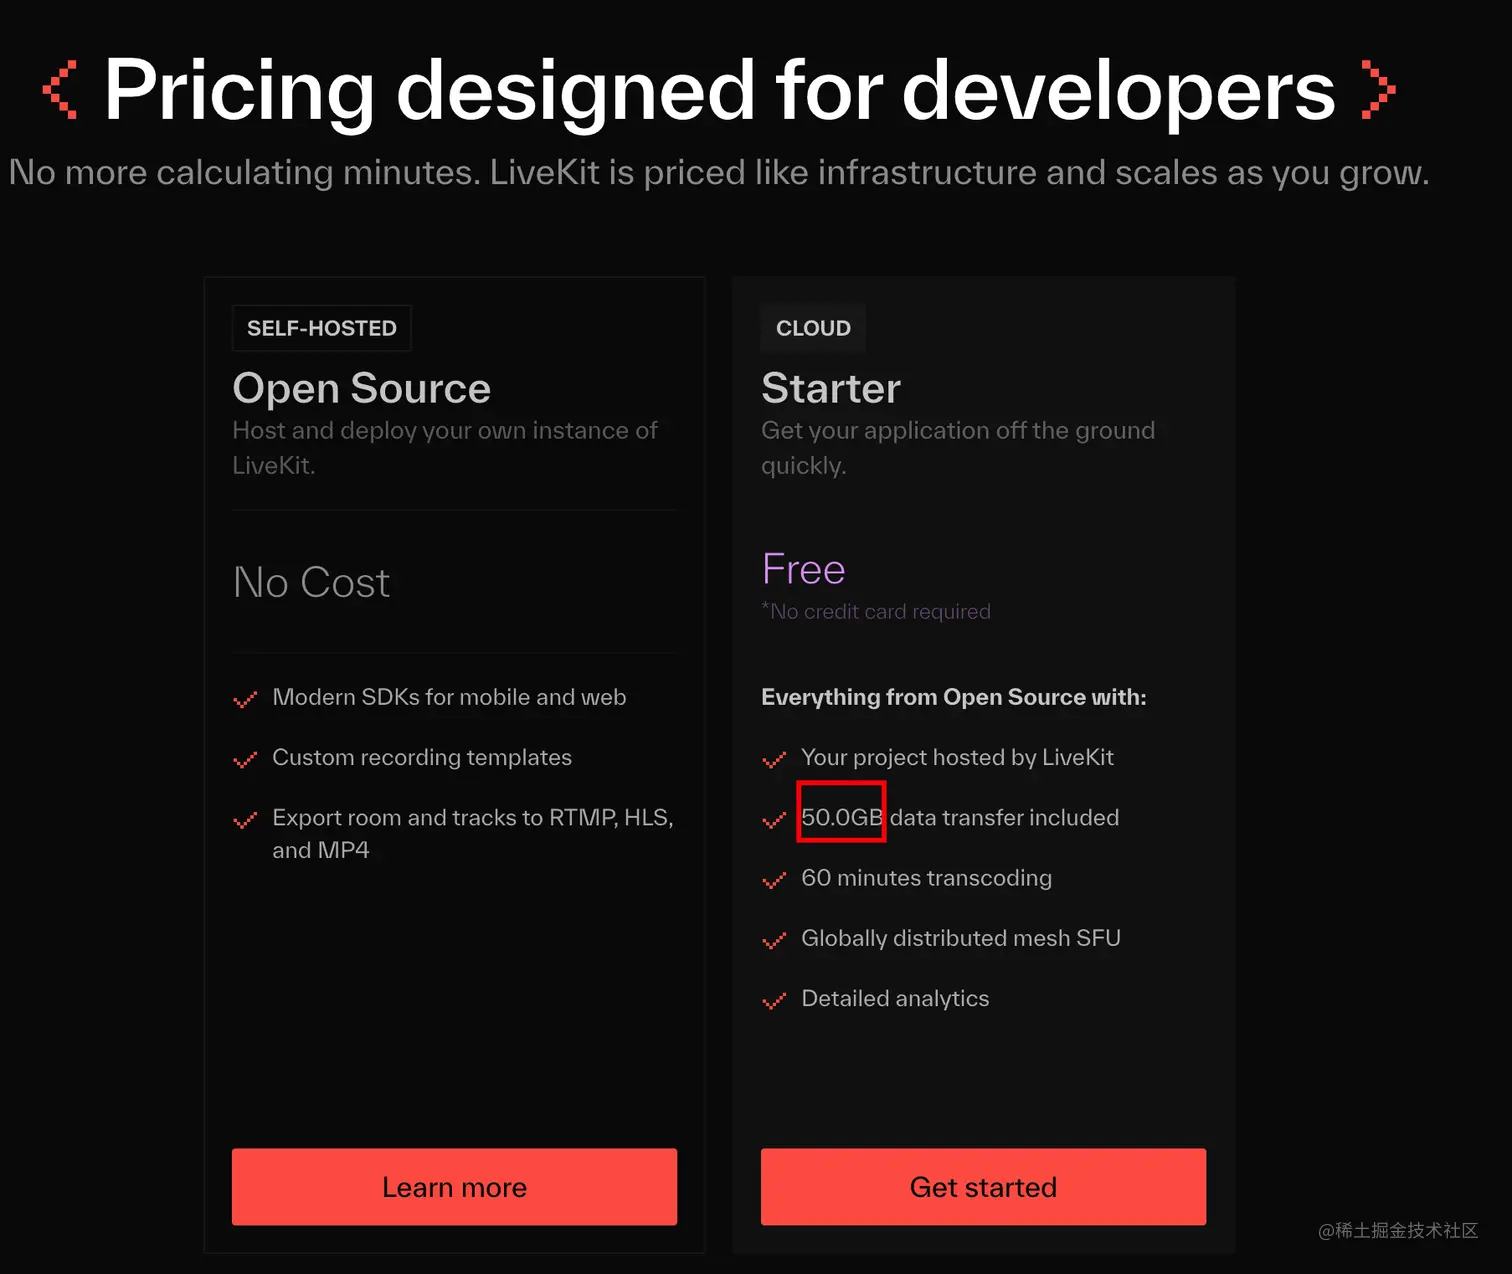This screenshot has height=1274, width=1512.
Task: Click checkmark beside Globally distributed mesh SFU
Action: click(774, 941)
